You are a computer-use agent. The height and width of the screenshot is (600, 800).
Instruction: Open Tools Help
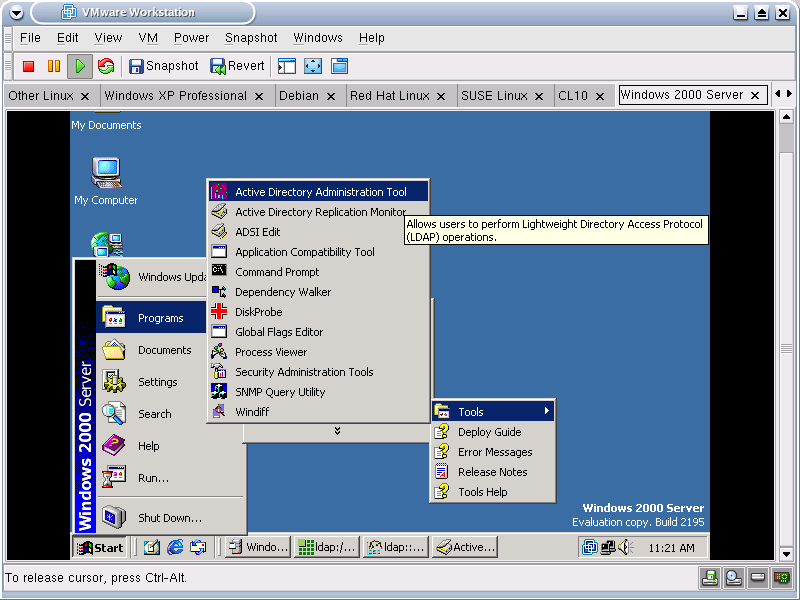(493, 492)
